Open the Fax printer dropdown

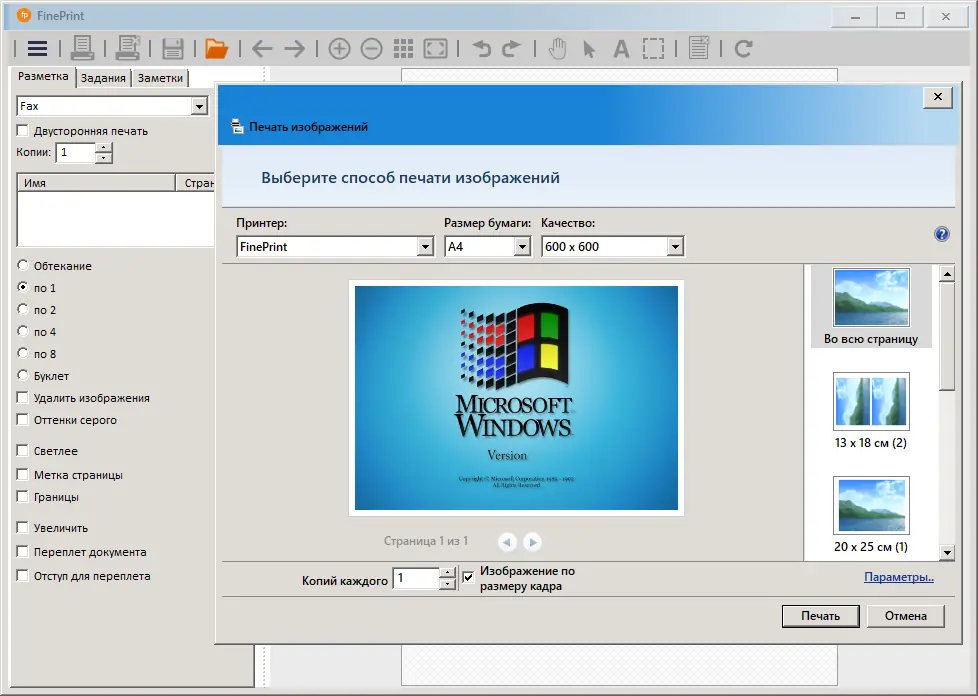tap(199, 106)
